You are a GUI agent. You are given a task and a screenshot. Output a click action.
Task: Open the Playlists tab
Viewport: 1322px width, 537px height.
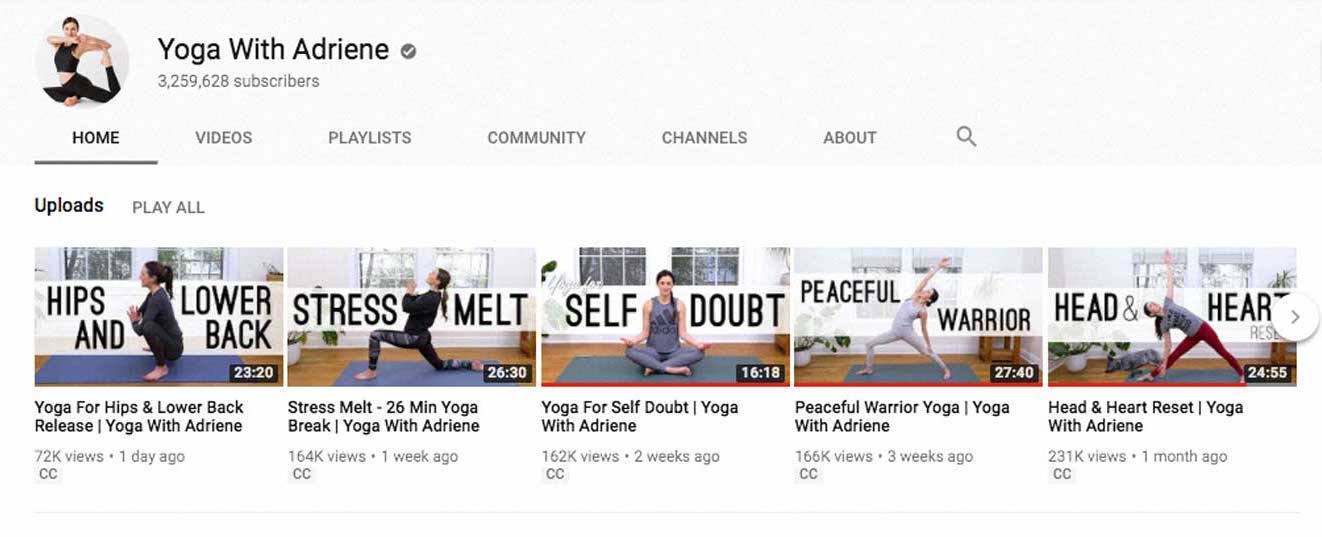tap(369, 138)
